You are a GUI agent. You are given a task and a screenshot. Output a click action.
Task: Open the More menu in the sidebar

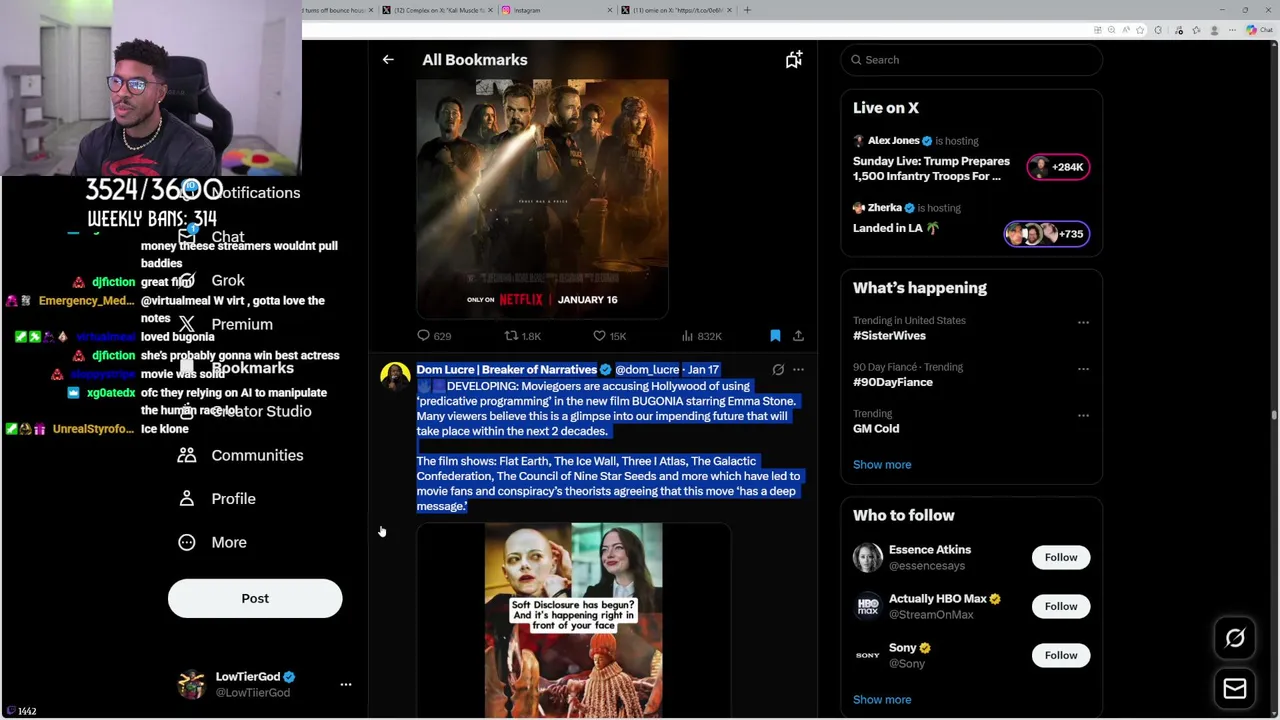coord(212,542)
